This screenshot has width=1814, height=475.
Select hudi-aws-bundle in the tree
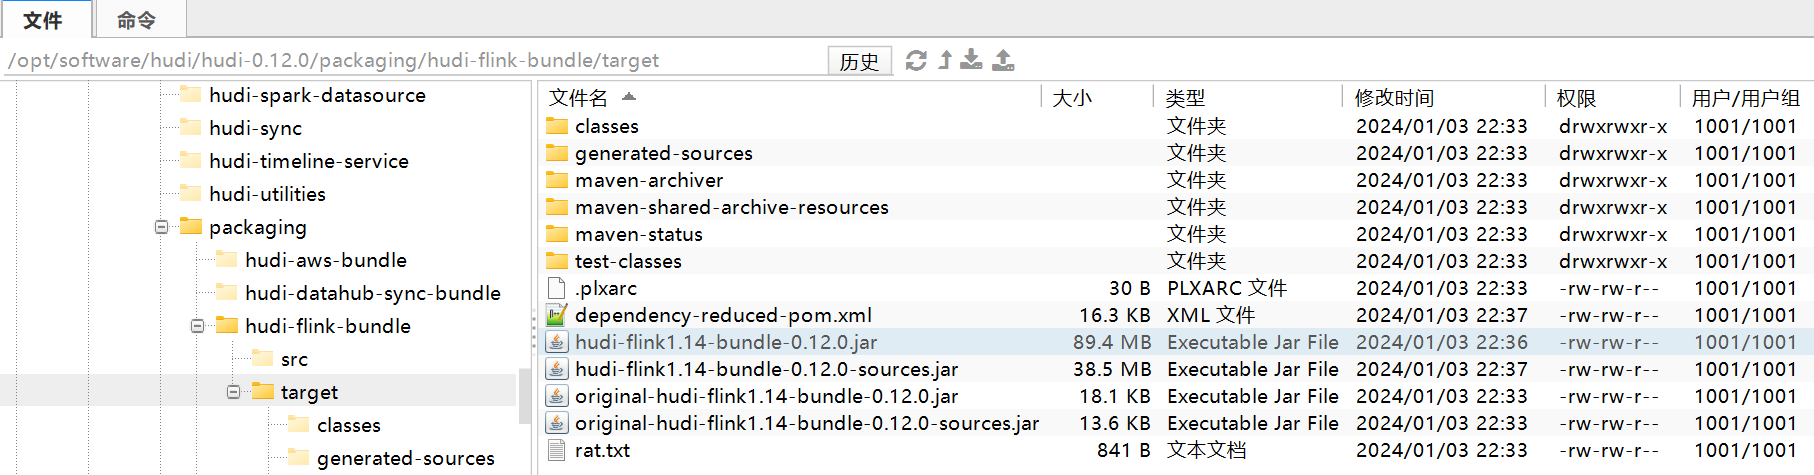(326, 260)
